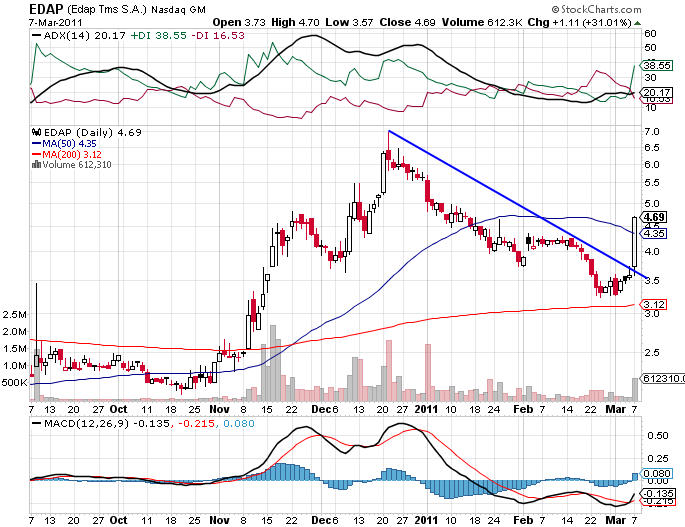Click the Low 3.57 value in header

click(x=349, y=22)
